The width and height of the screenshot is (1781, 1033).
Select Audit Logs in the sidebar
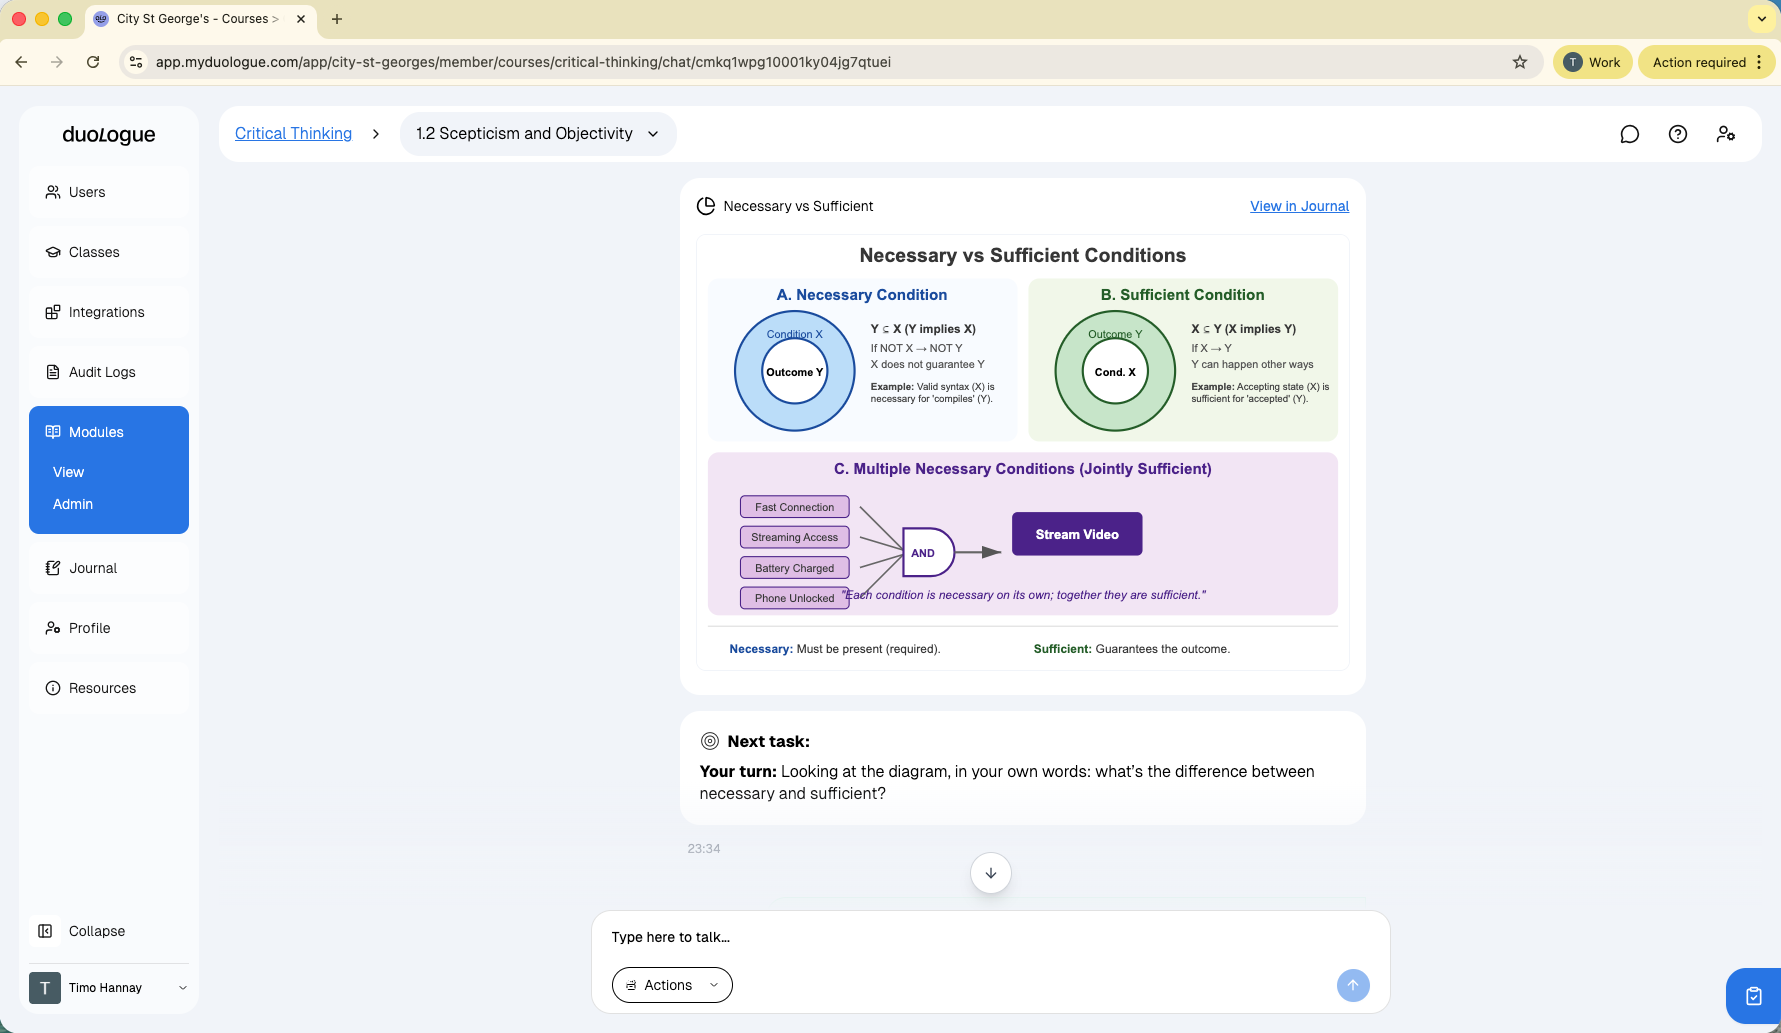click(109, 372)
